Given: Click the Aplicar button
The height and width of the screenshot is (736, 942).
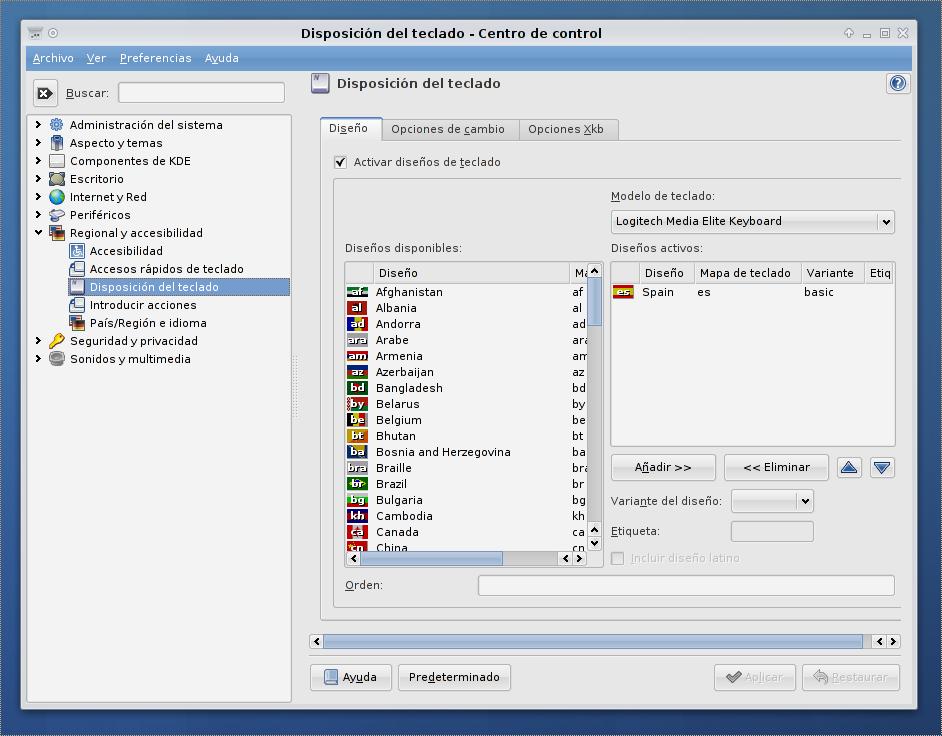Looking at the screenshot, I should pyautogui.click(x=755, y=677).
